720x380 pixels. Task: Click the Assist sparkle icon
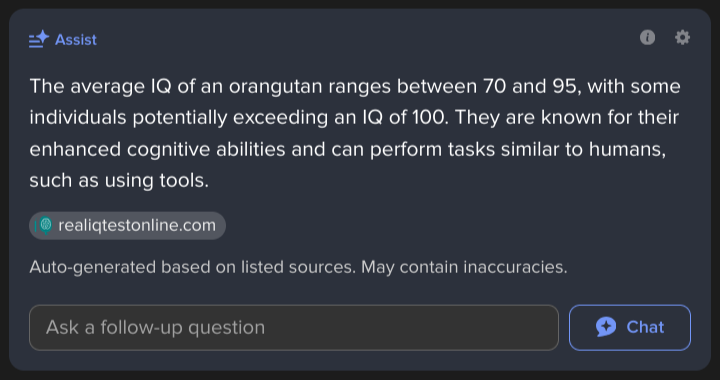point(39,39)
